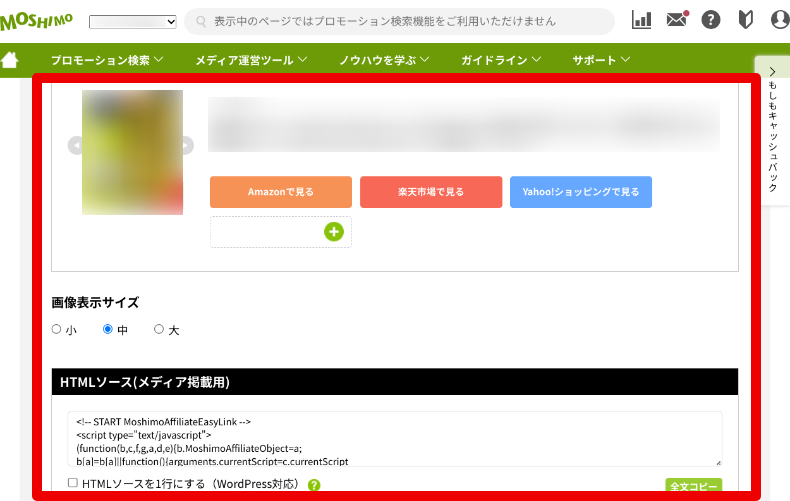This screenshot has height=501, width=790.
Task: Select the 大 image size radio
Action: click(x=159, y=329)
